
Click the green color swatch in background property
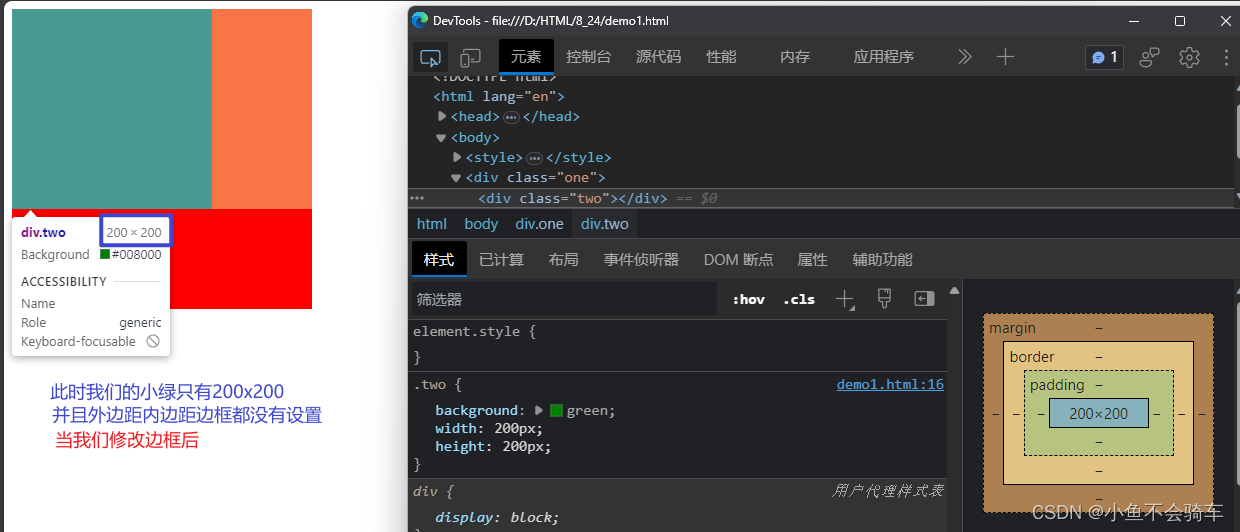[x=557, y=410]
